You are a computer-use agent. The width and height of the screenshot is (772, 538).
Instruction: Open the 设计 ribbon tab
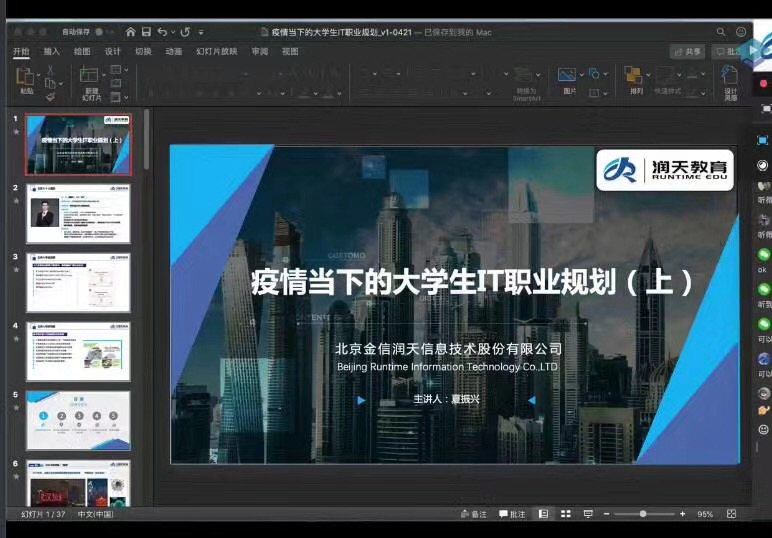click(112, 51)
